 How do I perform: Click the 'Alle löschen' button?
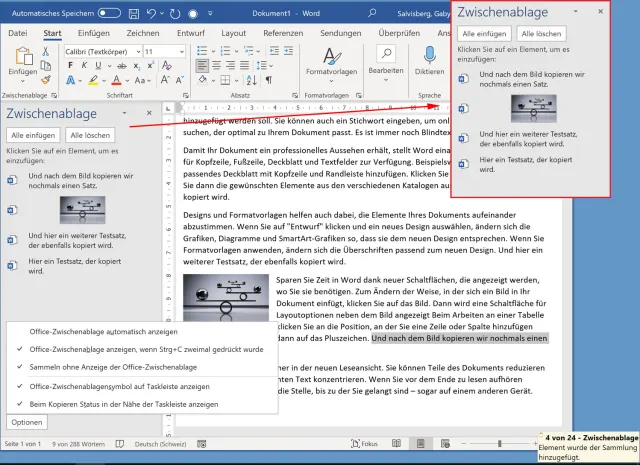pyautogui.click(x=90, y=135)
